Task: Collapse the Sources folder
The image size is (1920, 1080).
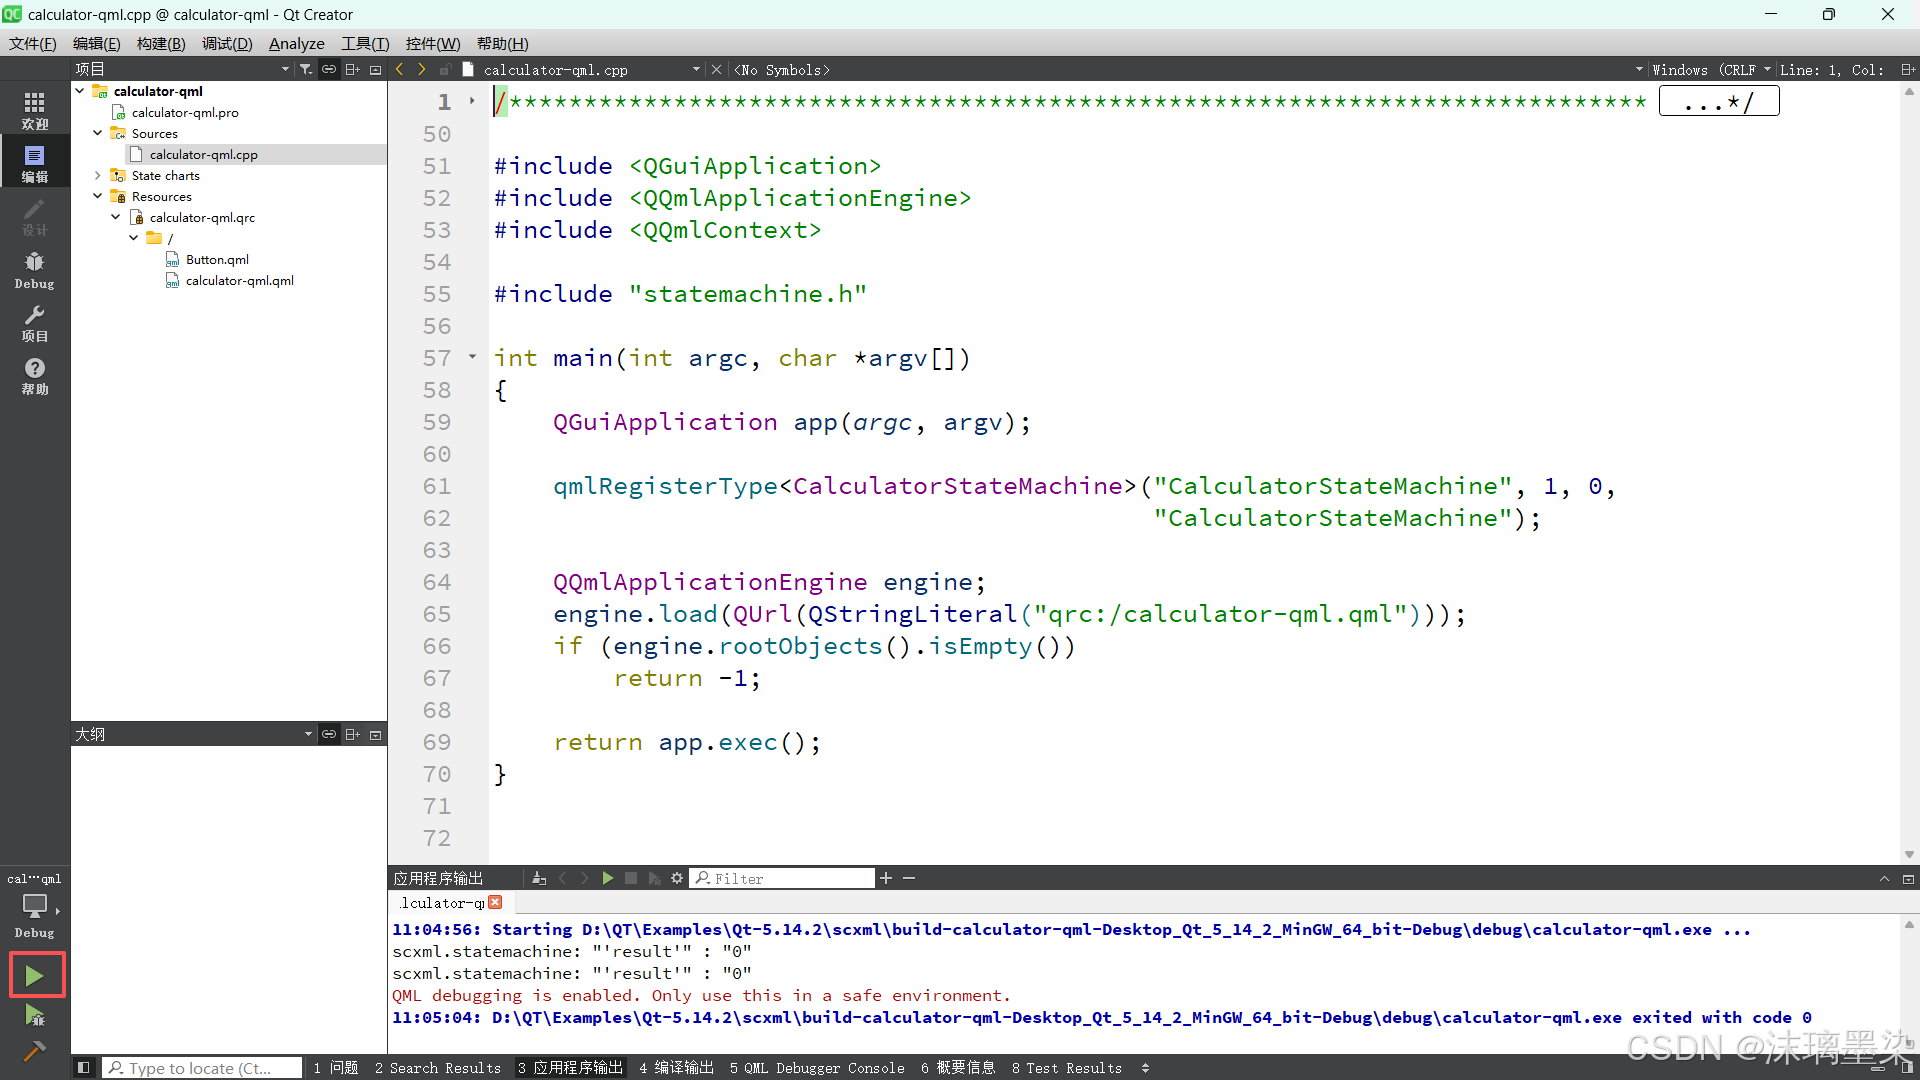Action: 98,133
